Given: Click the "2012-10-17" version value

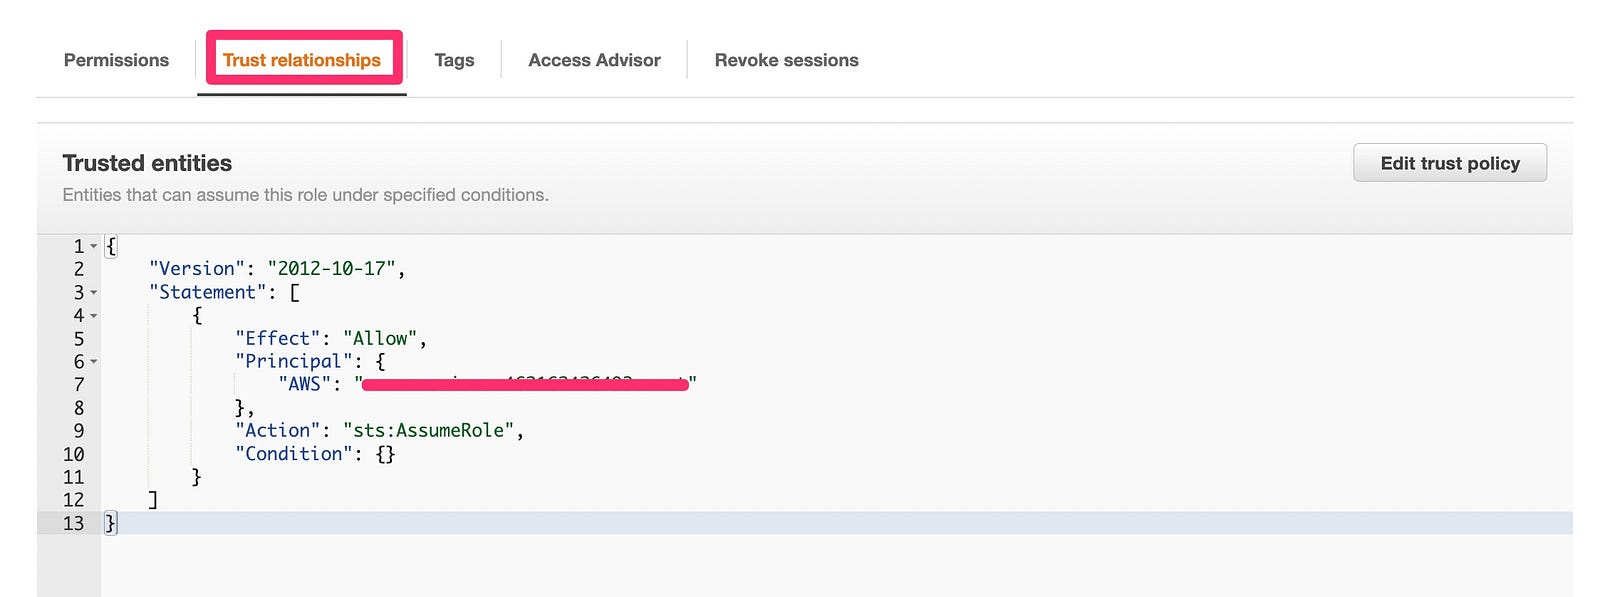Looking at the screenshot, I should coord(331,269).
